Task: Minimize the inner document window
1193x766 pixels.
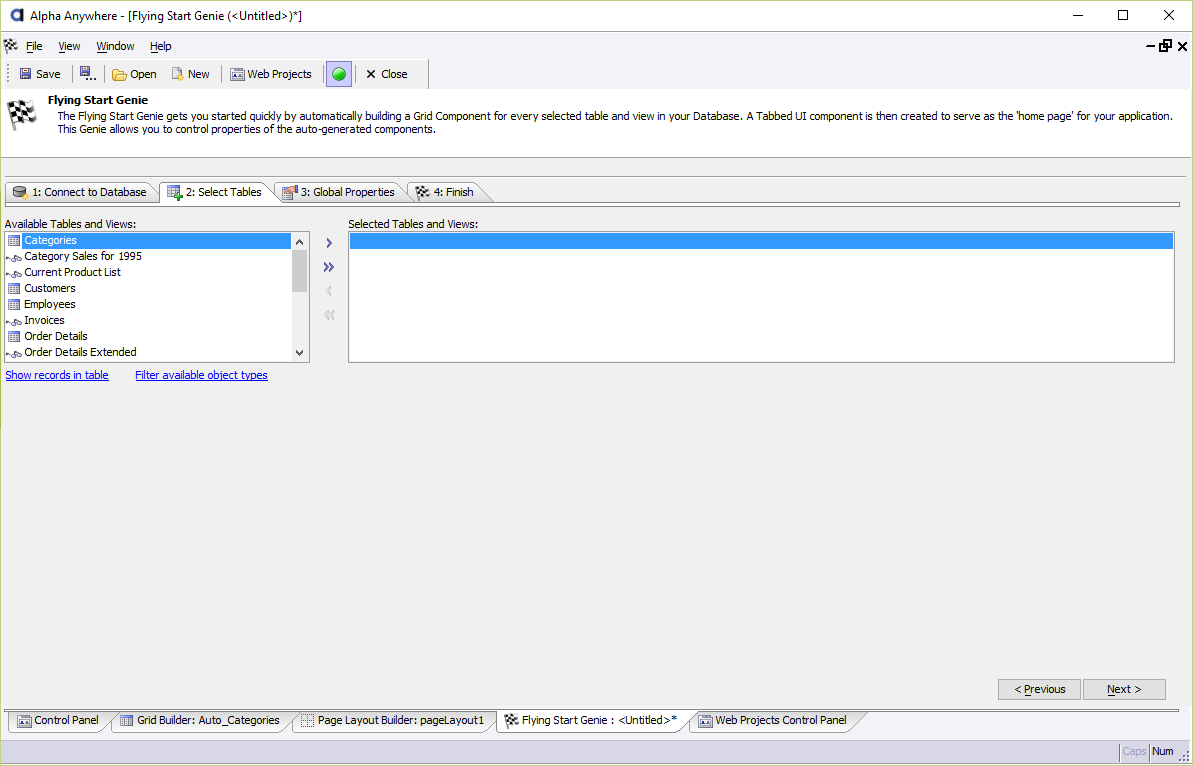Action: coord(1150,46)
